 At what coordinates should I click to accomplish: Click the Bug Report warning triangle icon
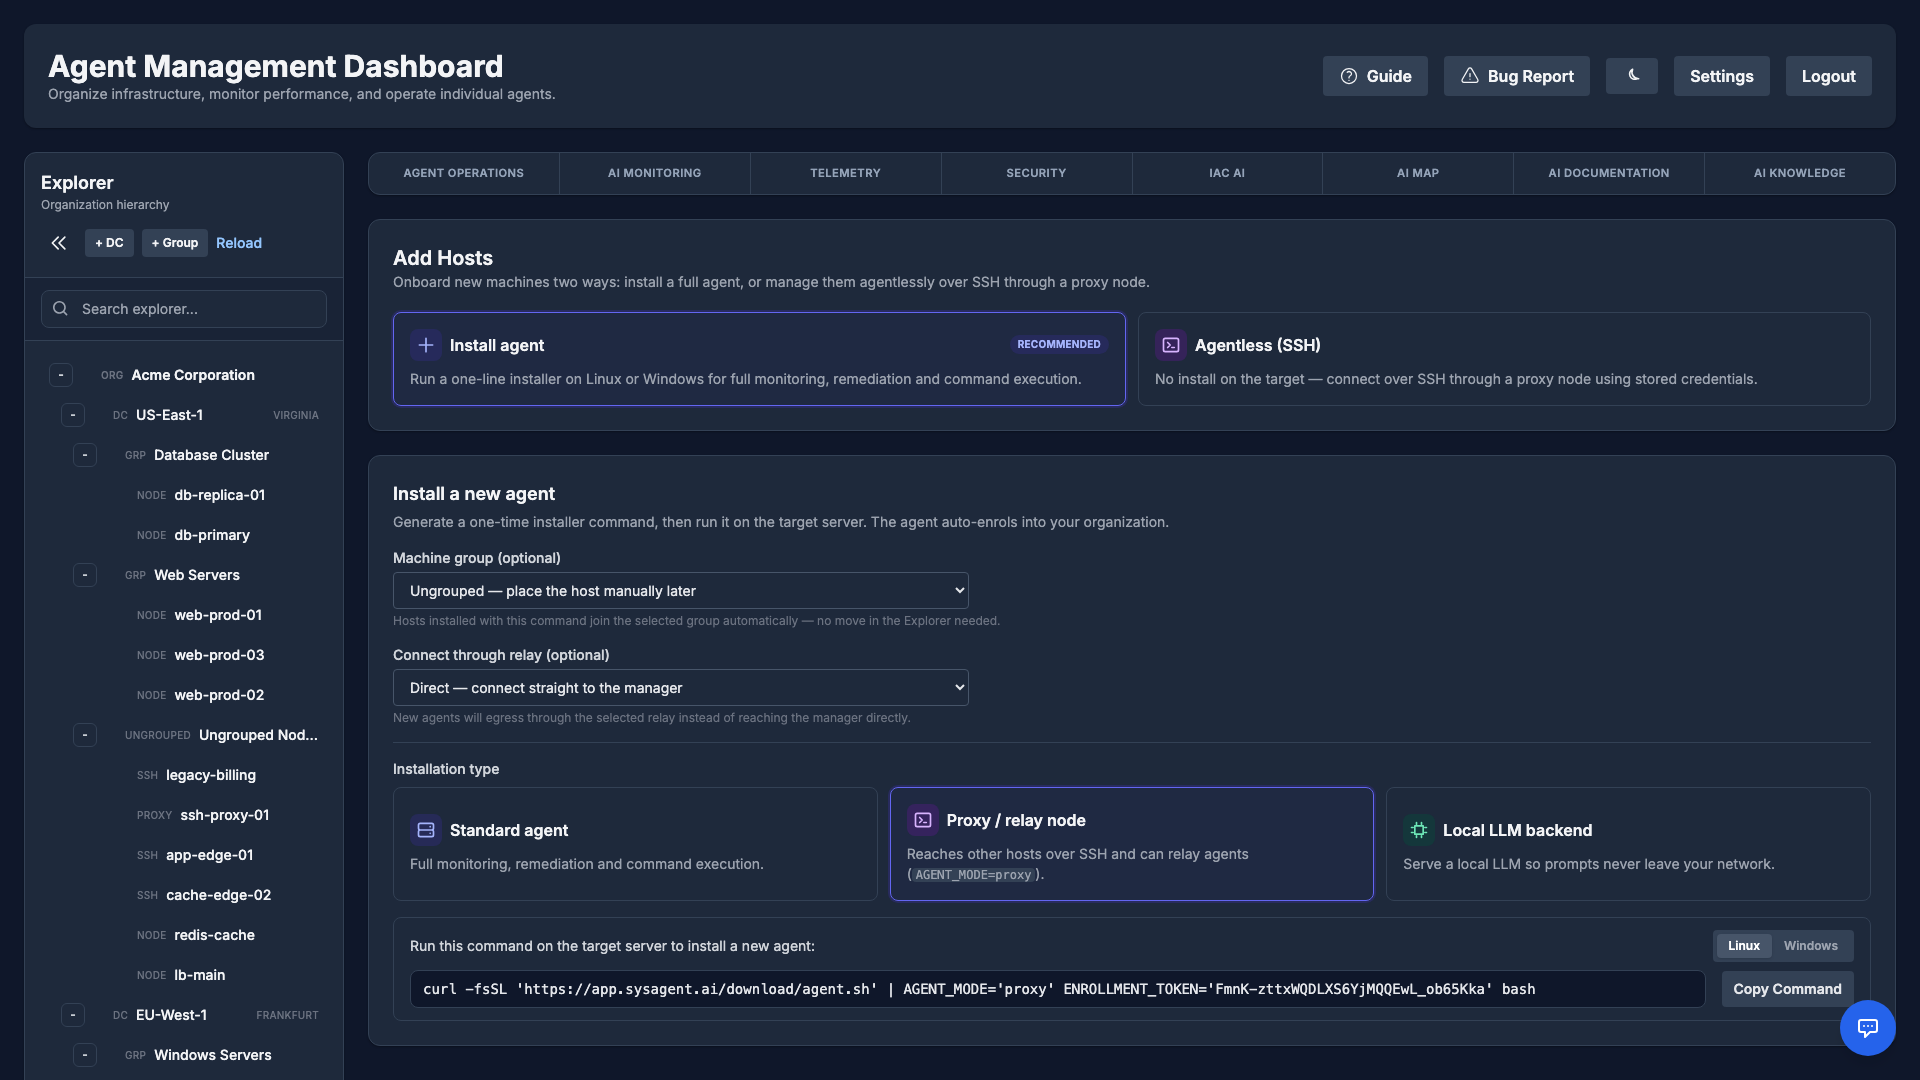(1470, 76)
